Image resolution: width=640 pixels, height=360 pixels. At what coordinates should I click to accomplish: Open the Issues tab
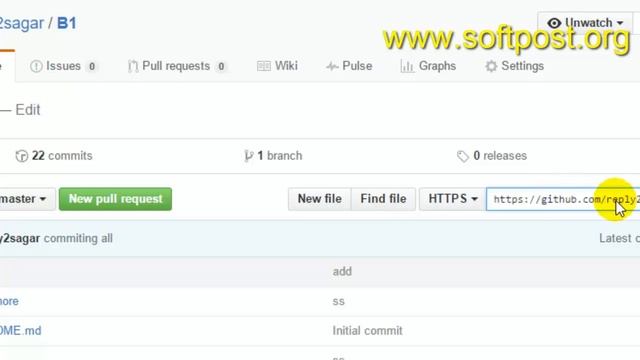(63, 66)
